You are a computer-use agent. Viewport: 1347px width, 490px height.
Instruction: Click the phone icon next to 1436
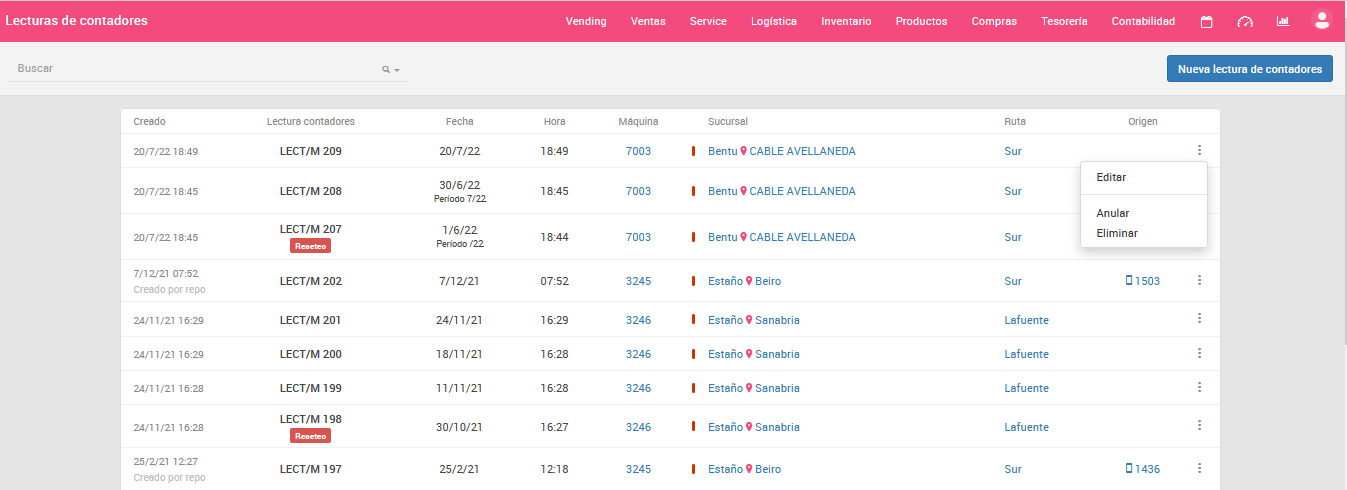pos(1130,469)
